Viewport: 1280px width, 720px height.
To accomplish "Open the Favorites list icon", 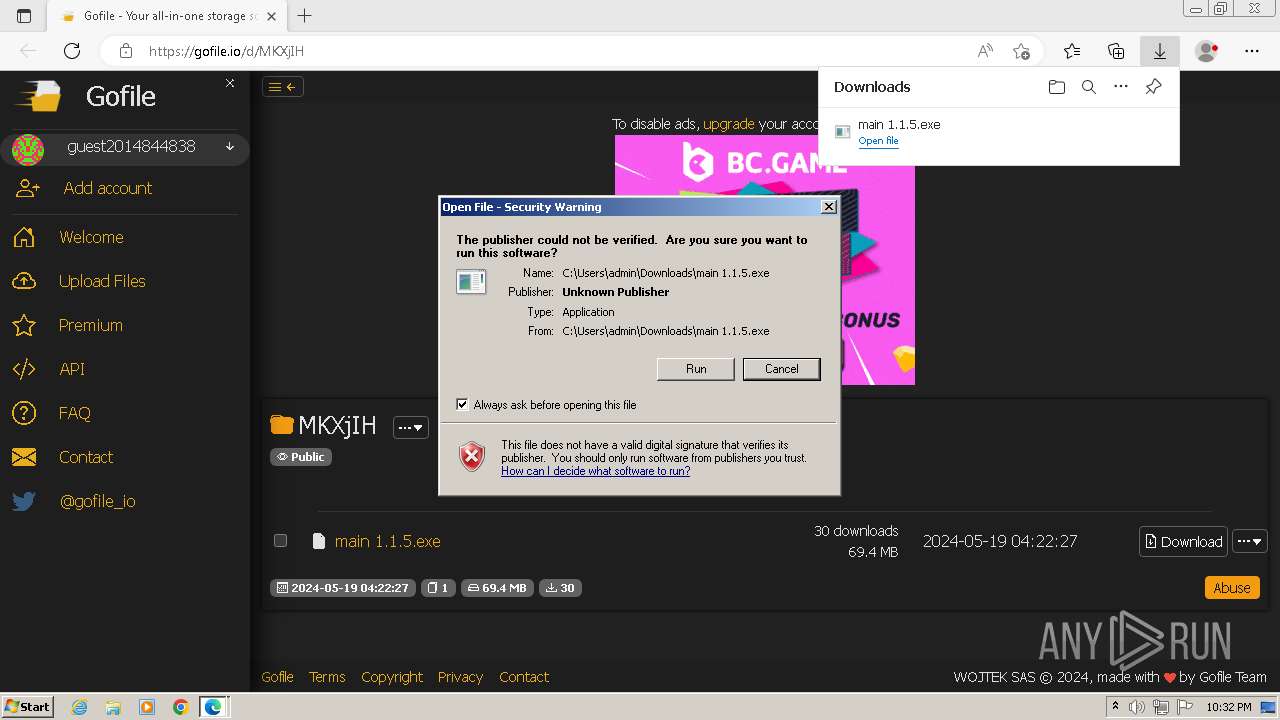I will 1072,51.
